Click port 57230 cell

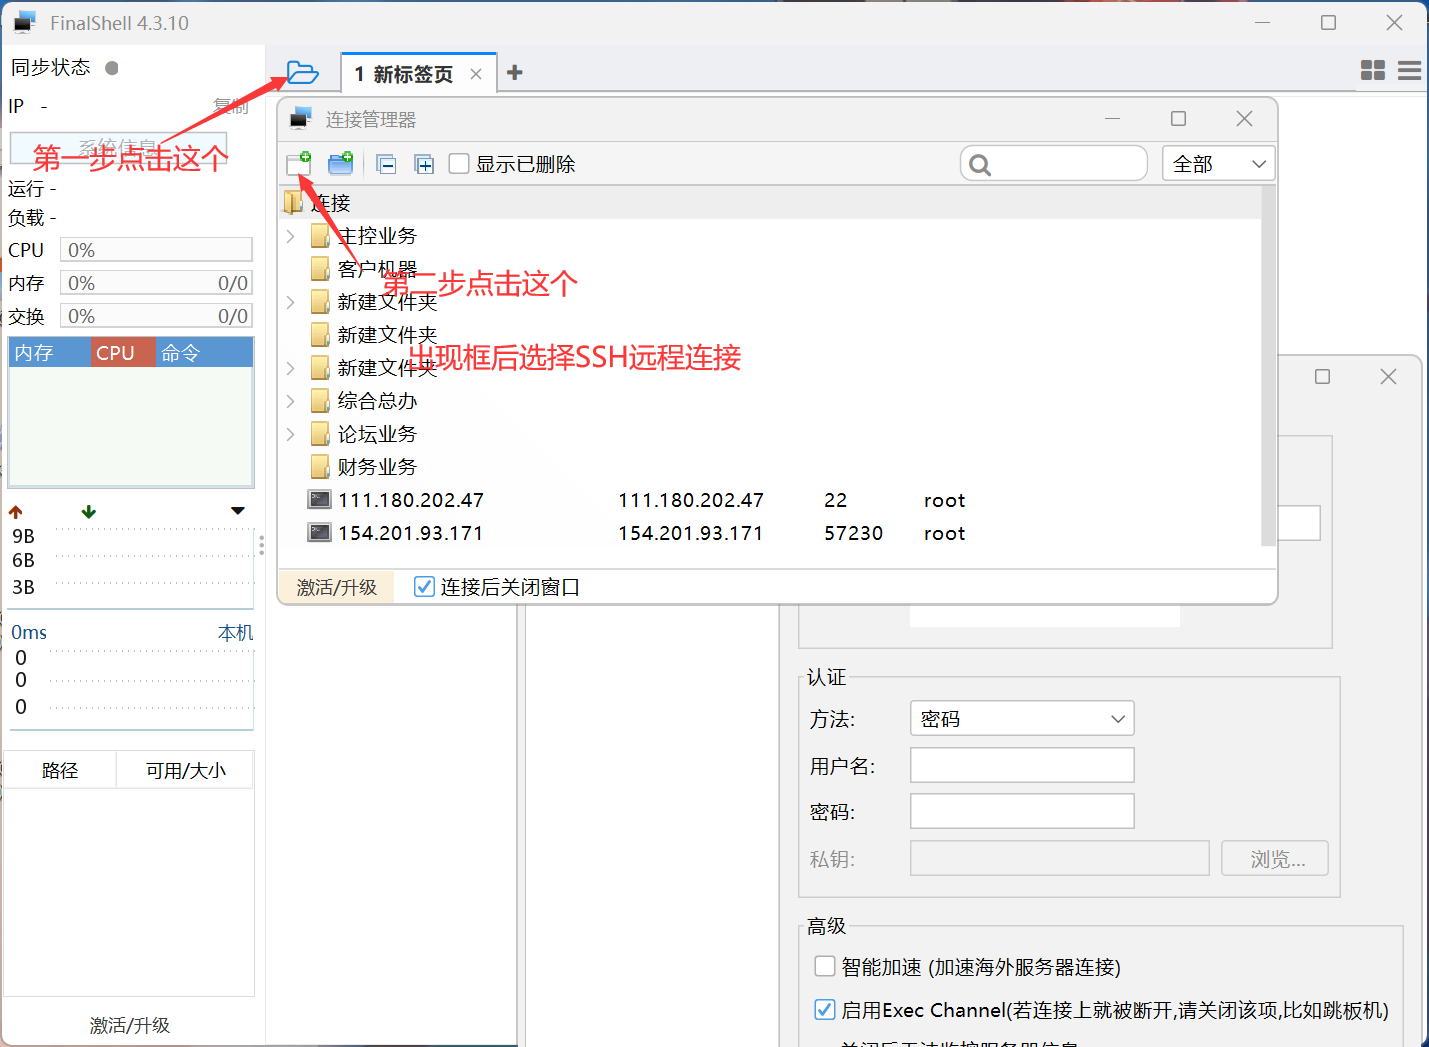[853, 533]
